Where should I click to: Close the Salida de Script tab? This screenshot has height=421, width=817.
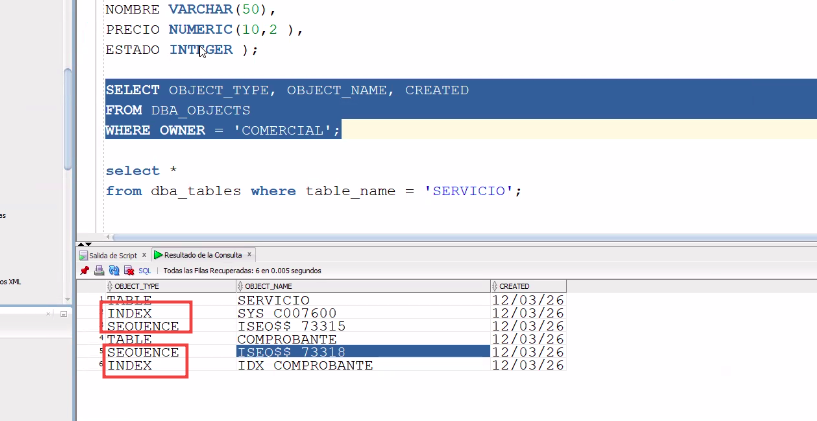144,255
